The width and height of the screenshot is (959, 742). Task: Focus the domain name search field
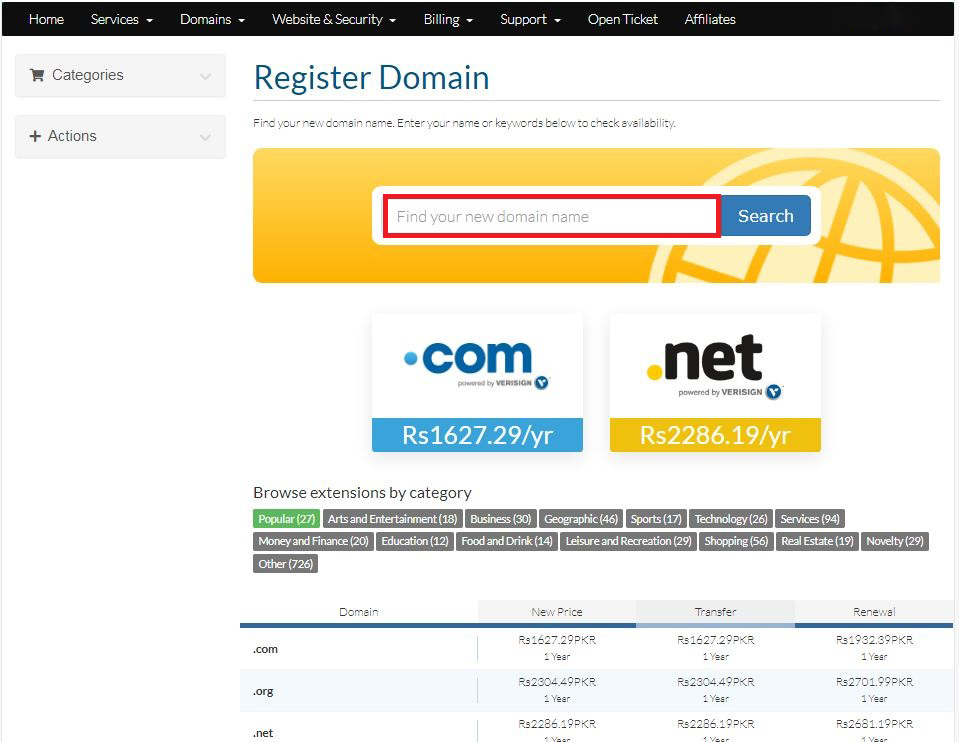[x=551, y=217]
